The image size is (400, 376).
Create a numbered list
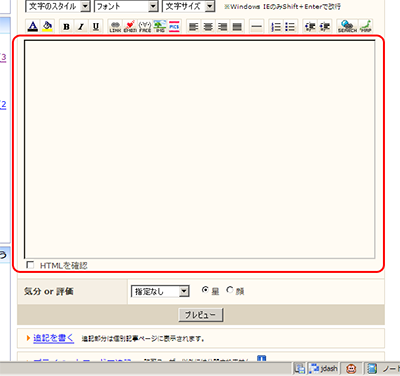pyautogui.click(x=276, y=26)
